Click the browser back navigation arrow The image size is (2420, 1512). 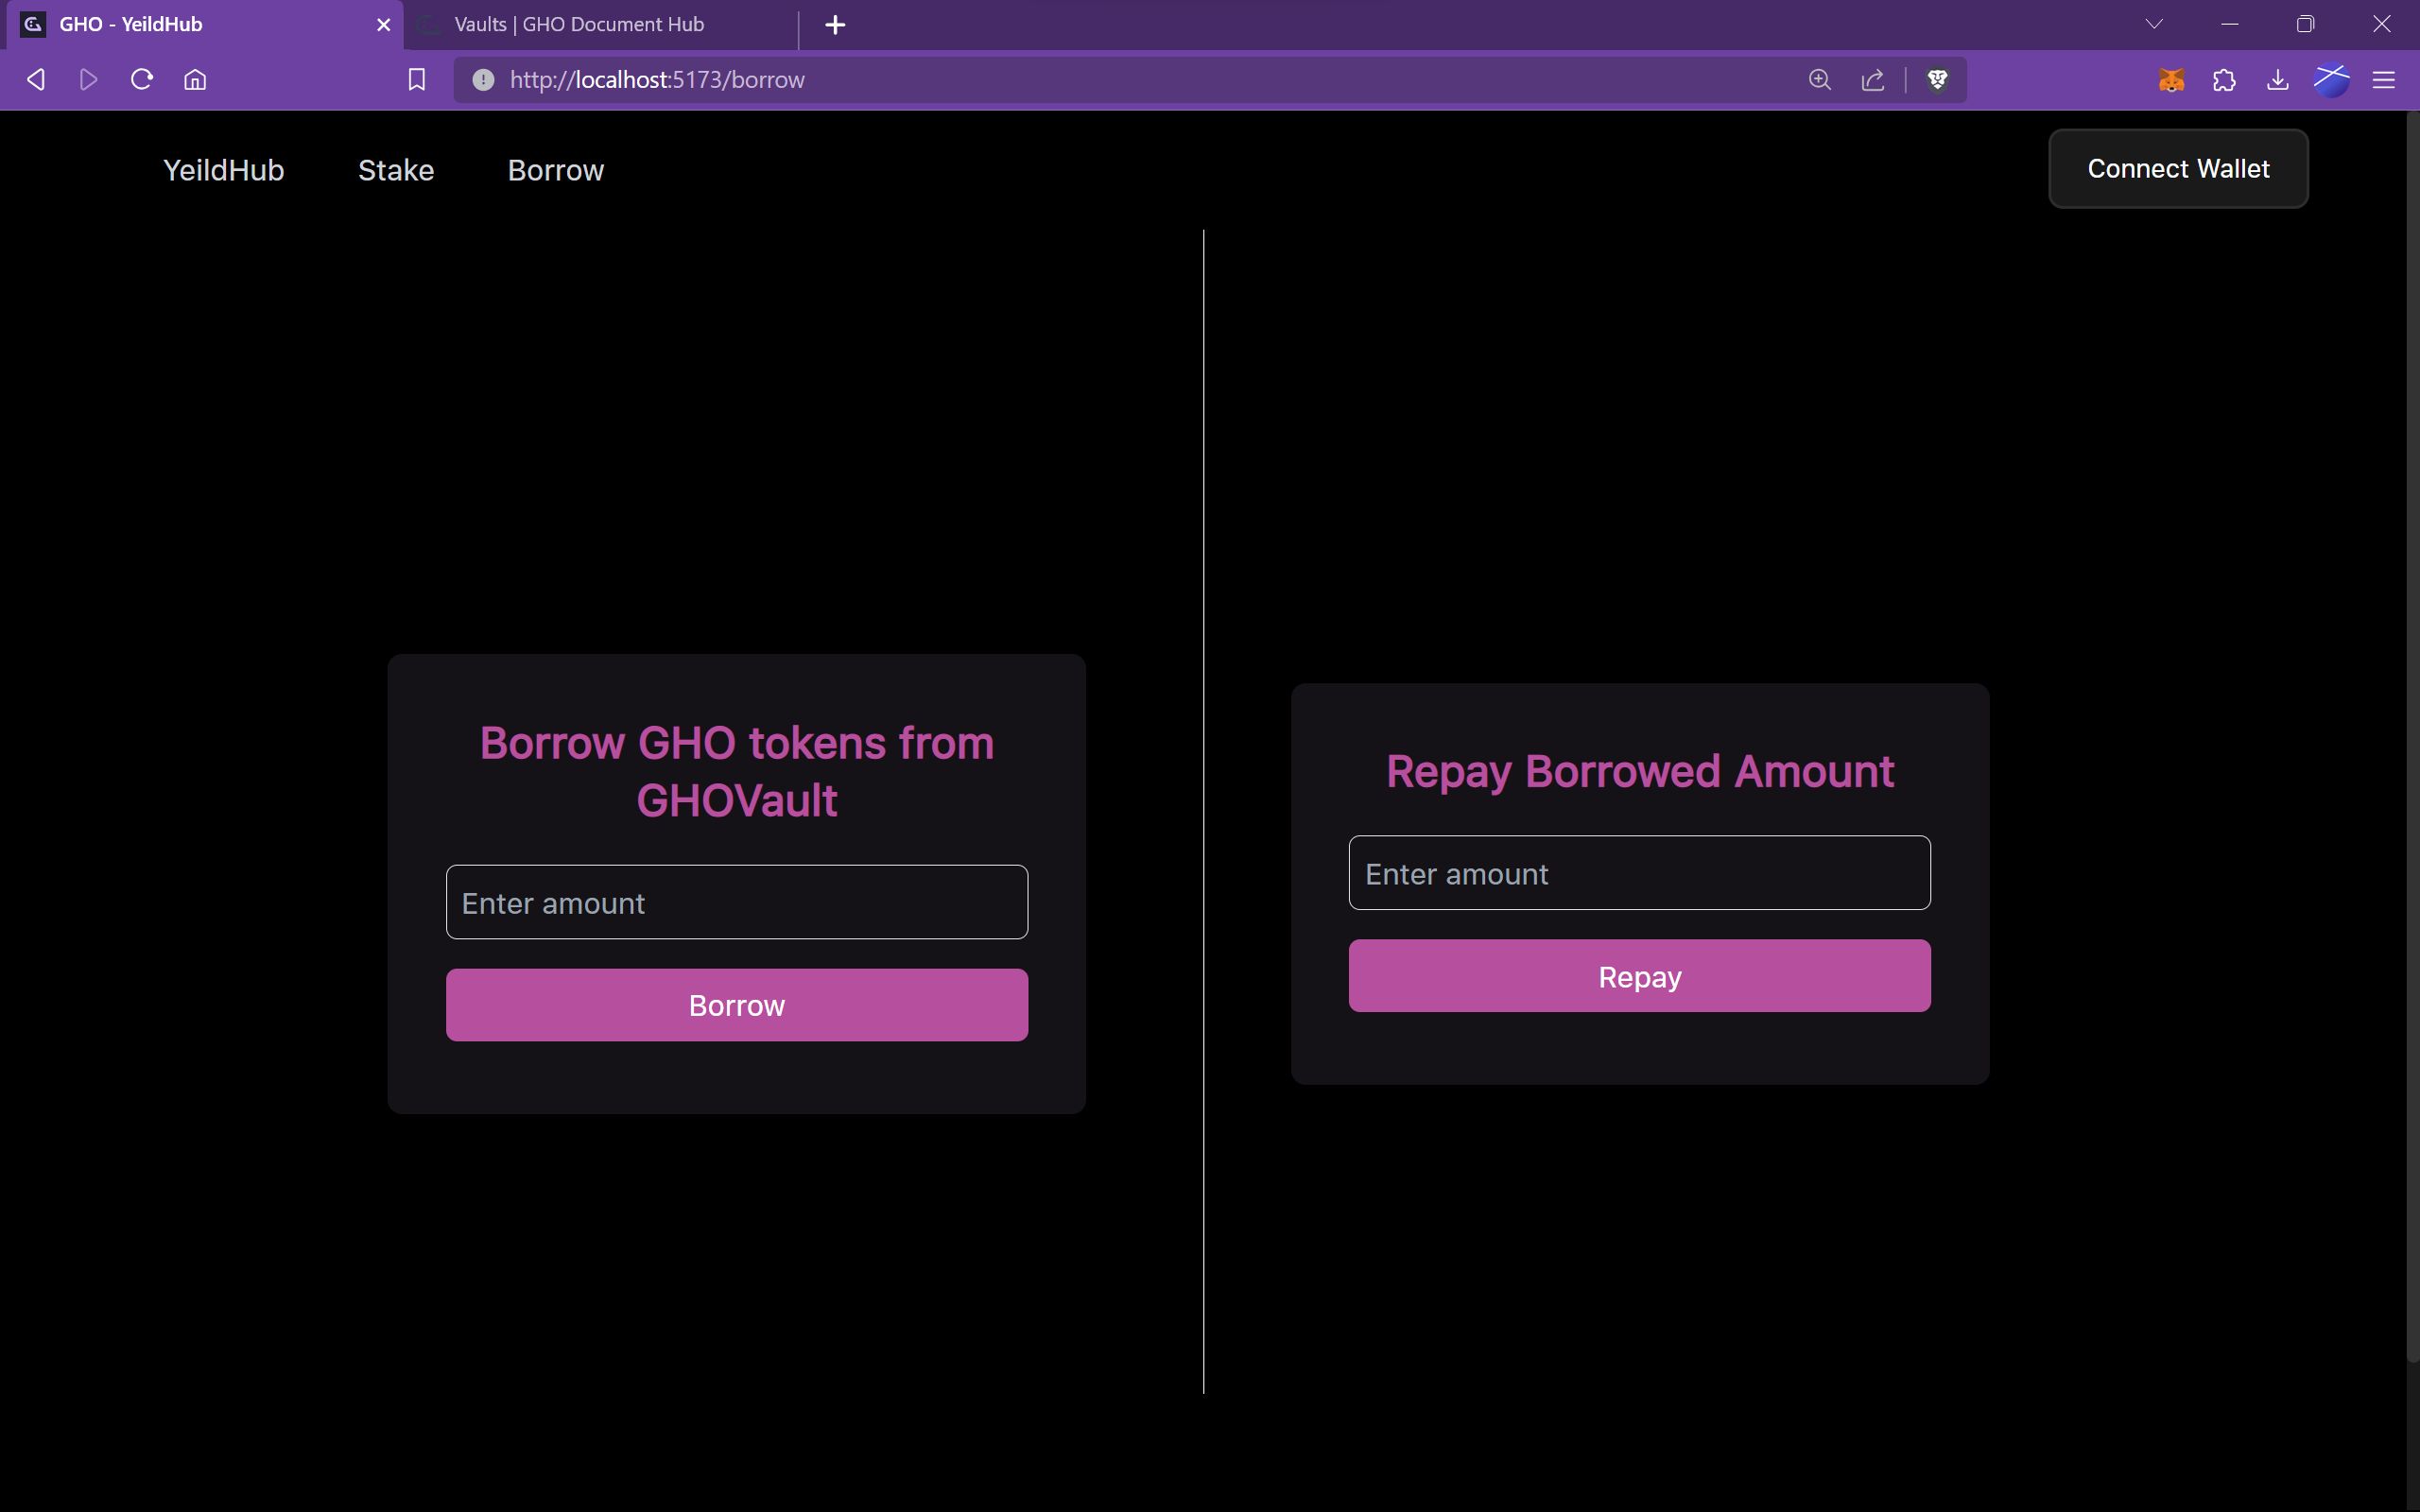[35, 78]
